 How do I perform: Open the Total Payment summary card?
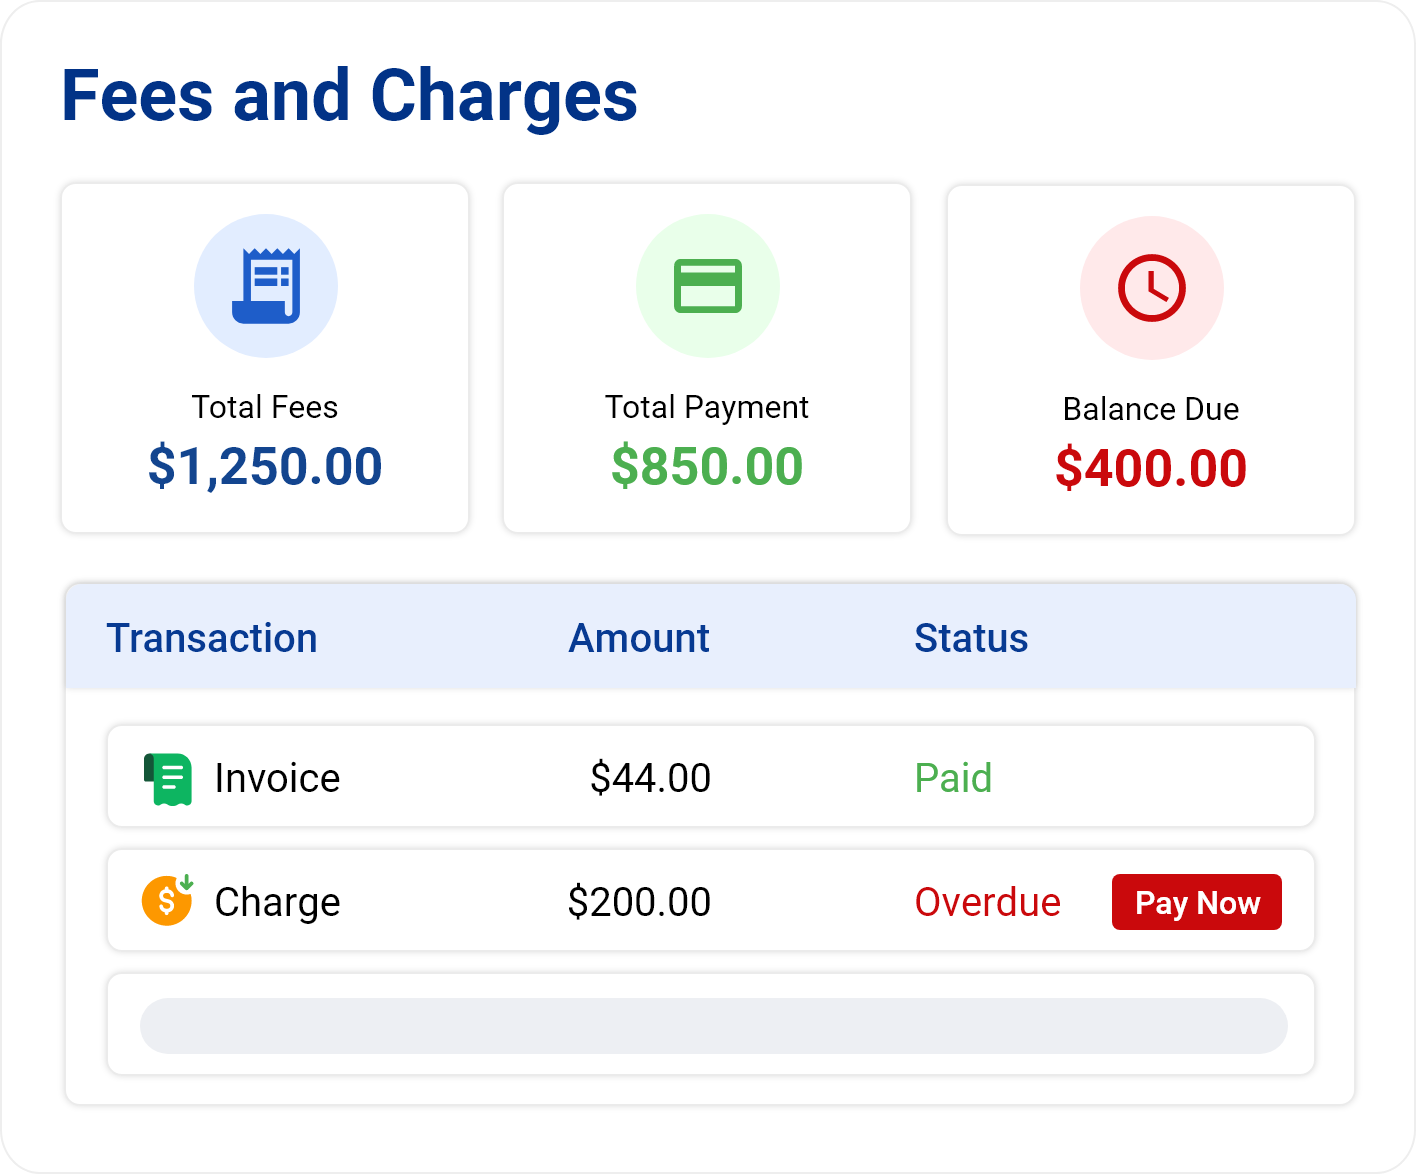click(x=707, y=358)
